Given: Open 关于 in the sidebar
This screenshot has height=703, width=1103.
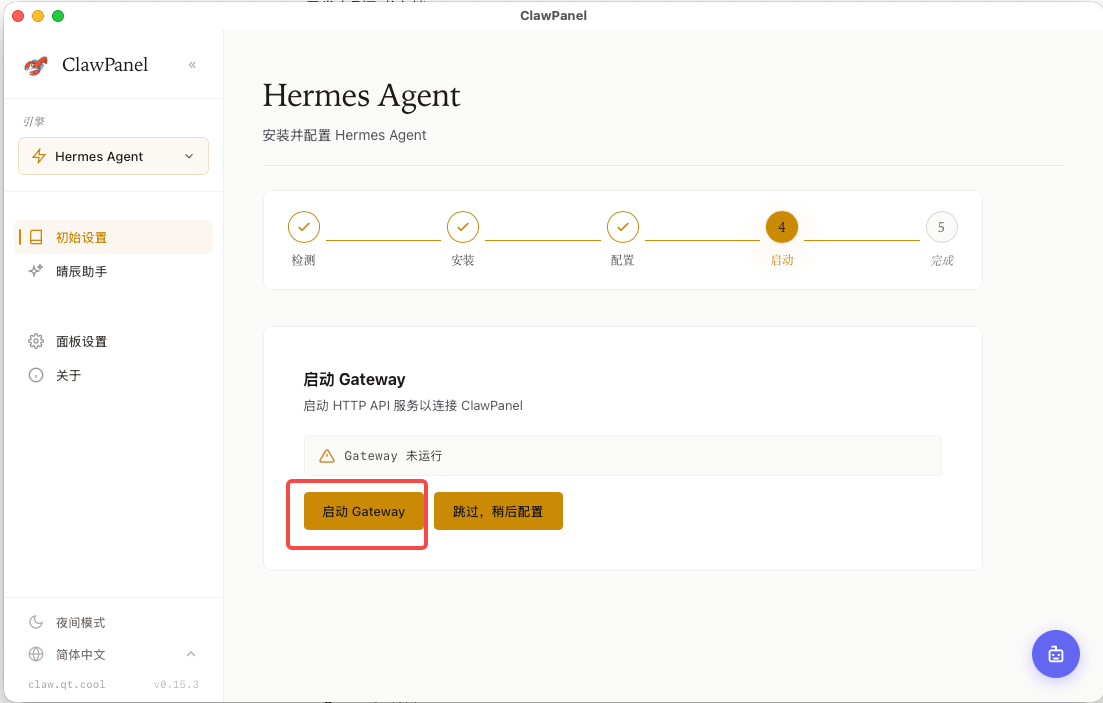Looking at the screenshot, I should click(x=113, y=375).
